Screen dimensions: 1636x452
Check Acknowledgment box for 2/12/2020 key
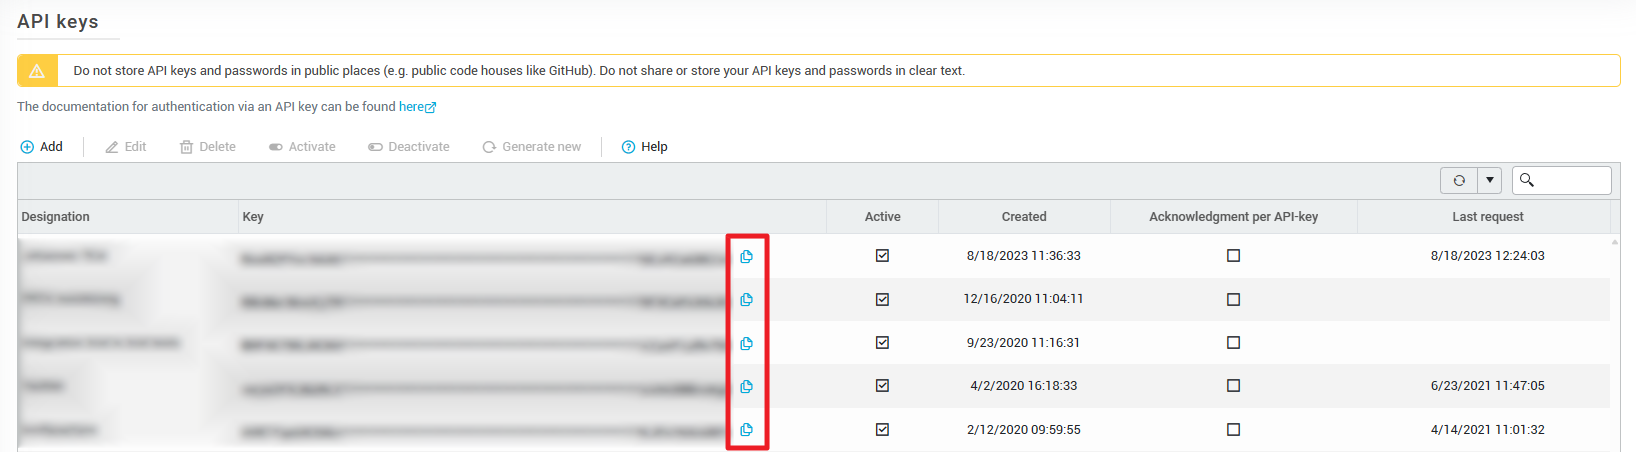(1233, 430)
